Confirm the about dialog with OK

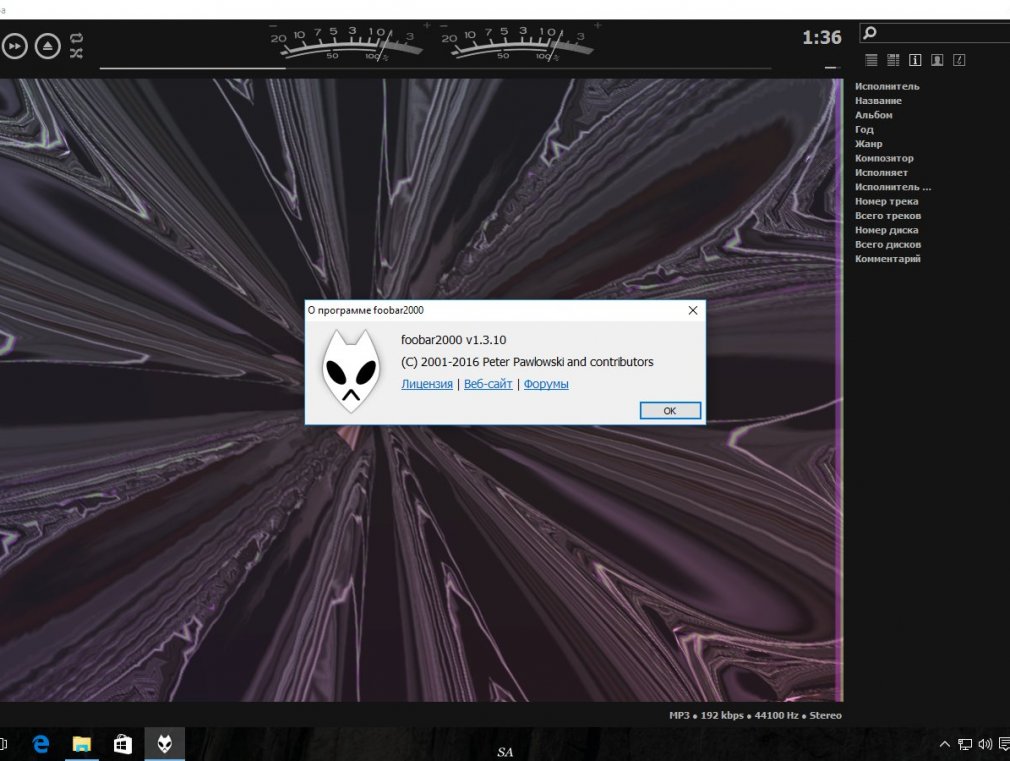pyautogui.click(x=670, y=410)
